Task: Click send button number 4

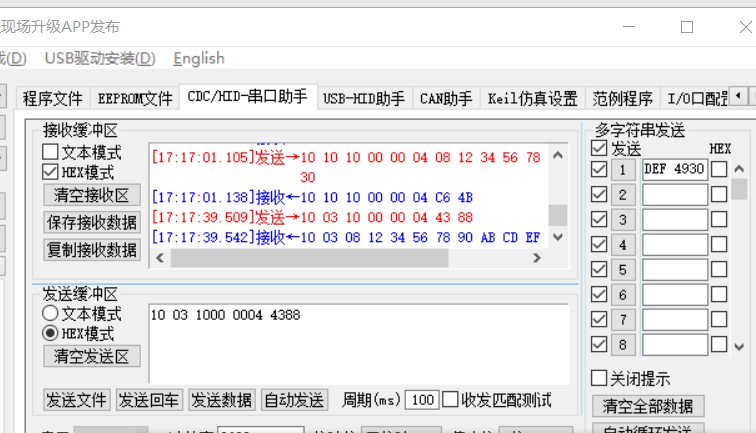Action: (x=623, y=245)
